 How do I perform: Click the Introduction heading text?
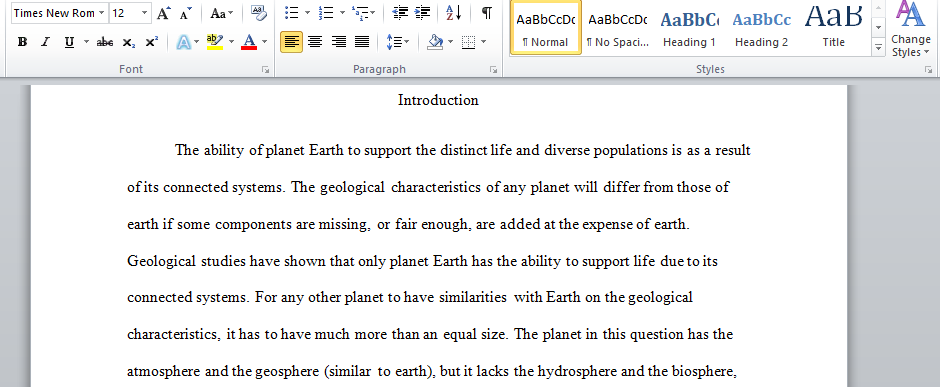point(438,100)
